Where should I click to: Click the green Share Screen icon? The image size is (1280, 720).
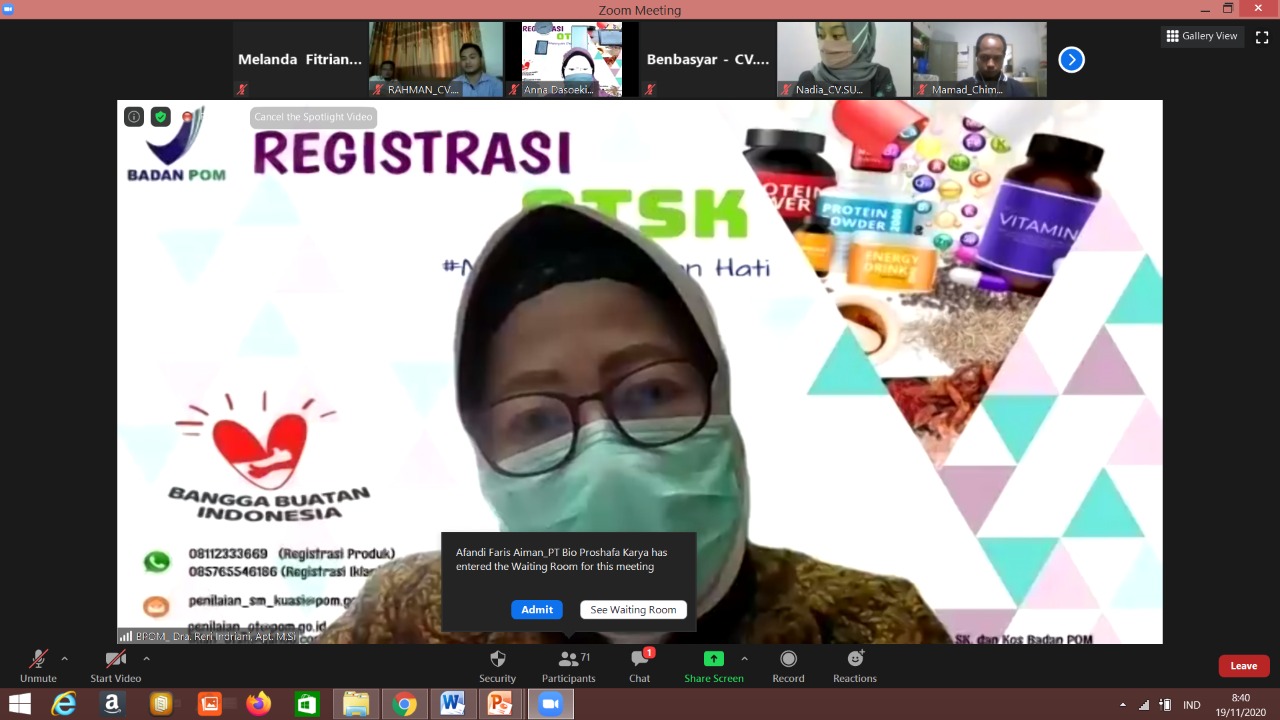pyautogui.click(x=713, y=659)
